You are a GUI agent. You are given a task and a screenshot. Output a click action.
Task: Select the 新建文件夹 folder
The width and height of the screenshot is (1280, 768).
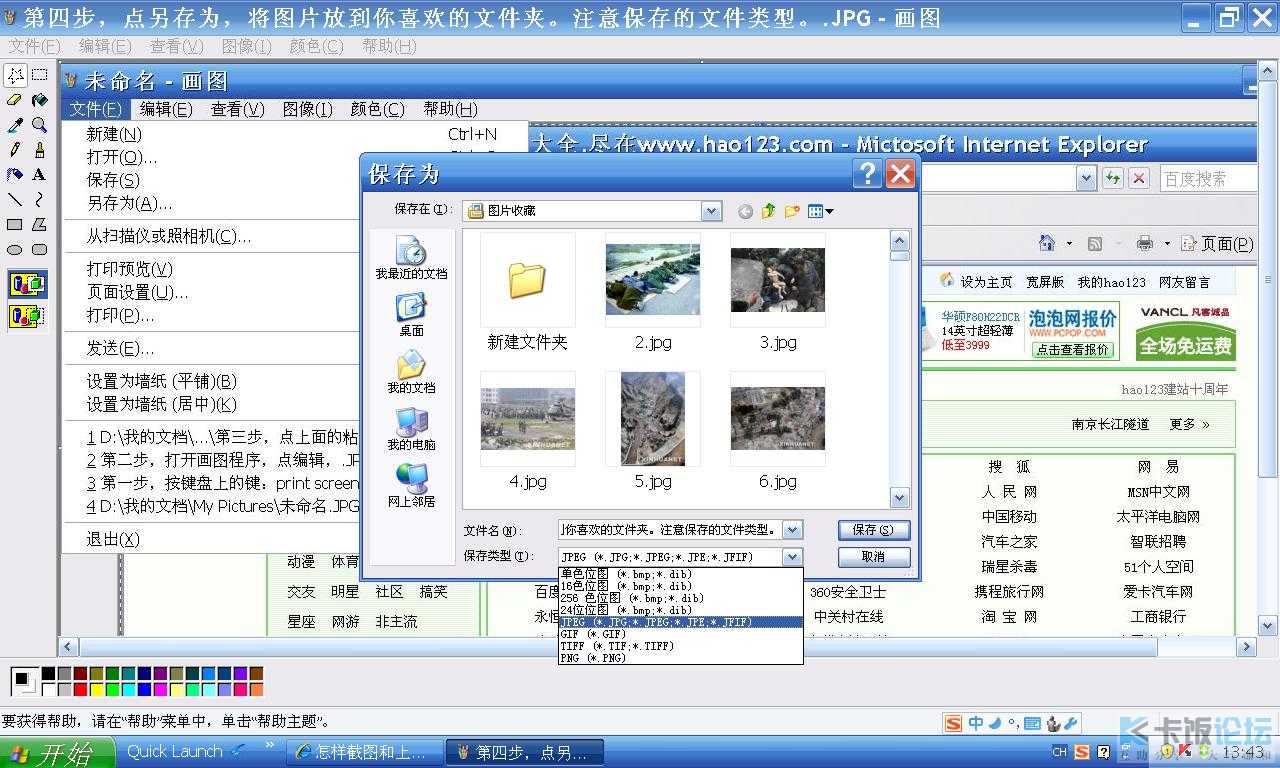(x=527, y=295)
